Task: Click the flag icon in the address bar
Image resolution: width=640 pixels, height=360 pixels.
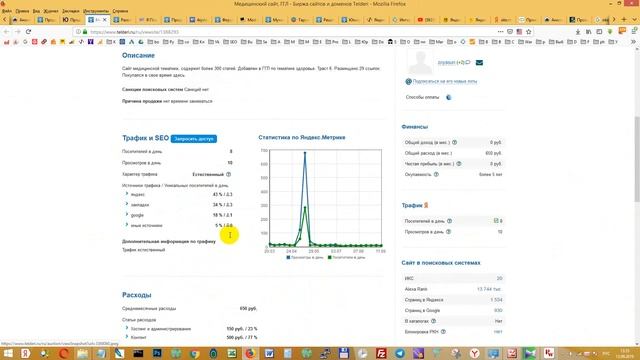Action: coord(519,32)
